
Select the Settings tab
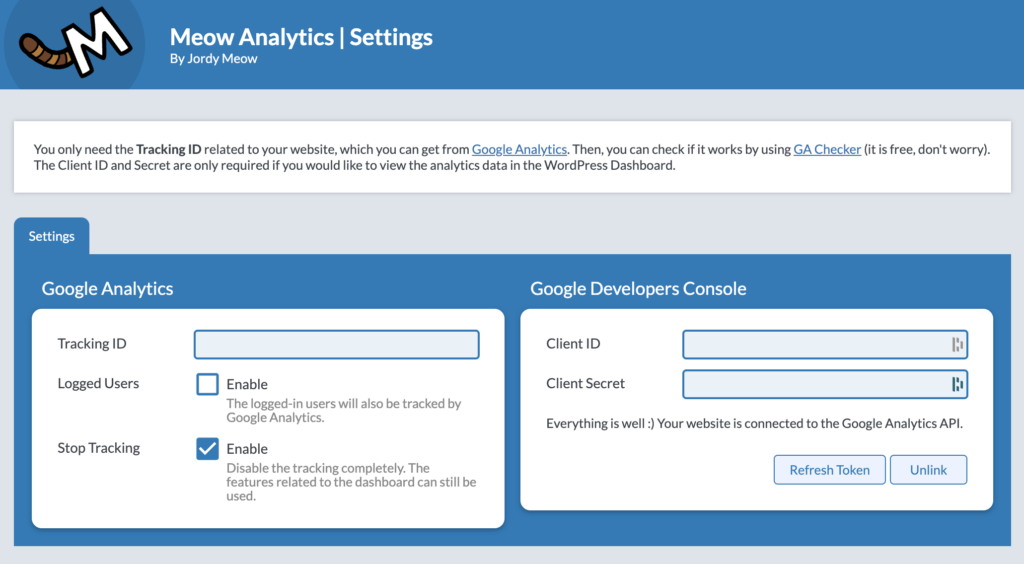[52, 236]
